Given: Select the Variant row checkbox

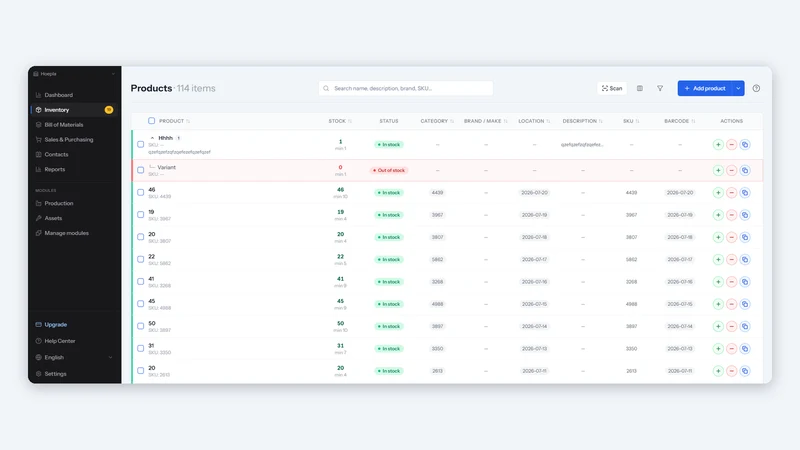Looking at the screenshot, I should tap(140, 170).
